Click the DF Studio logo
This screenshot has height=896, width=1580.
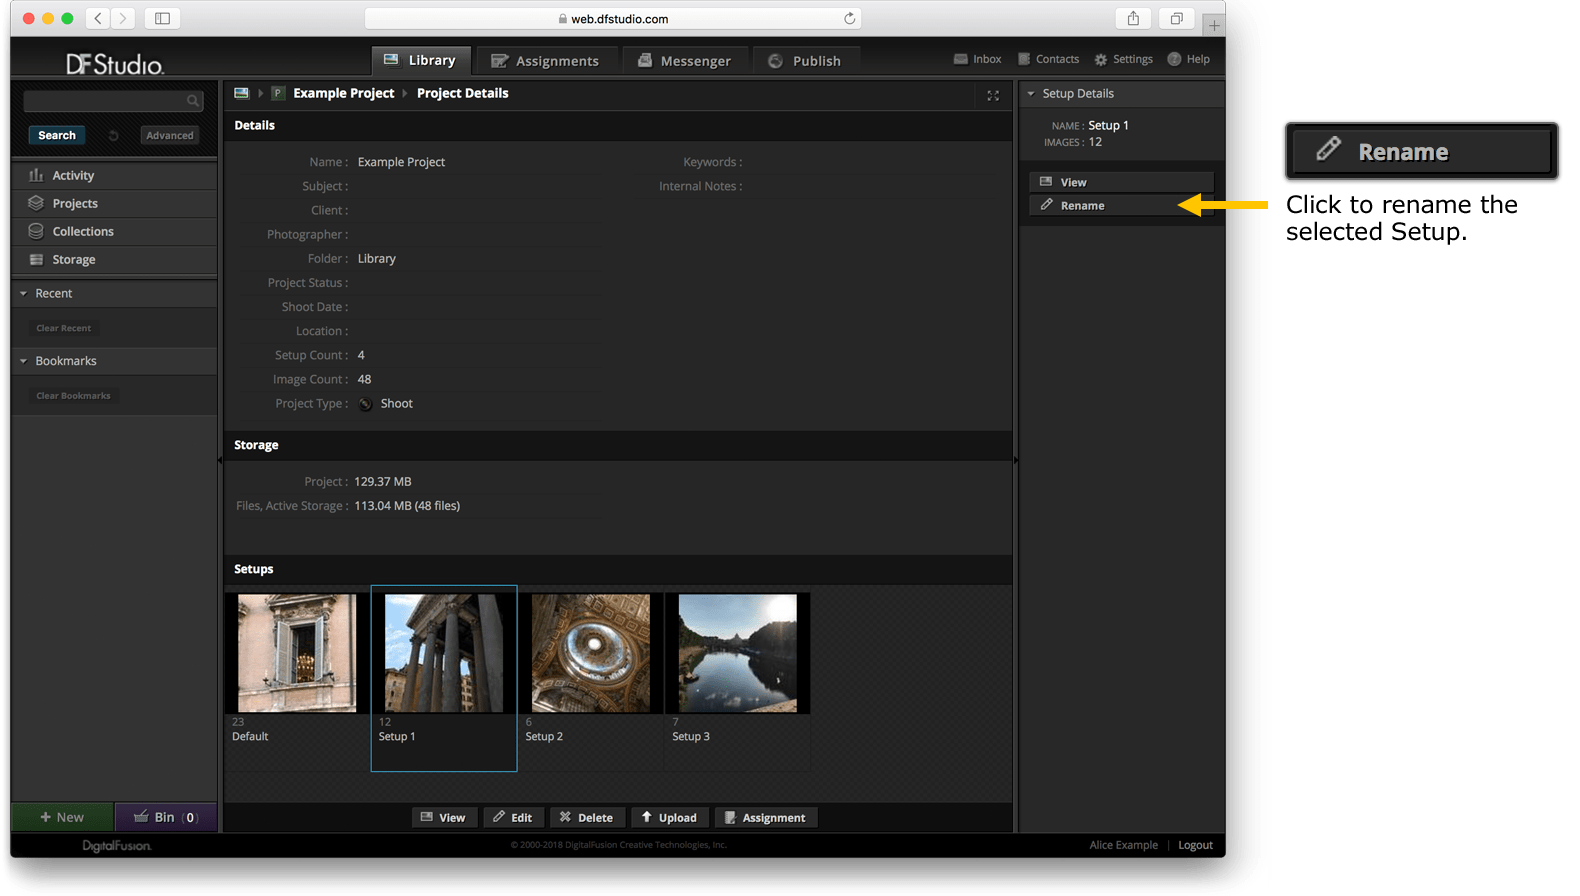click(115, 64)
